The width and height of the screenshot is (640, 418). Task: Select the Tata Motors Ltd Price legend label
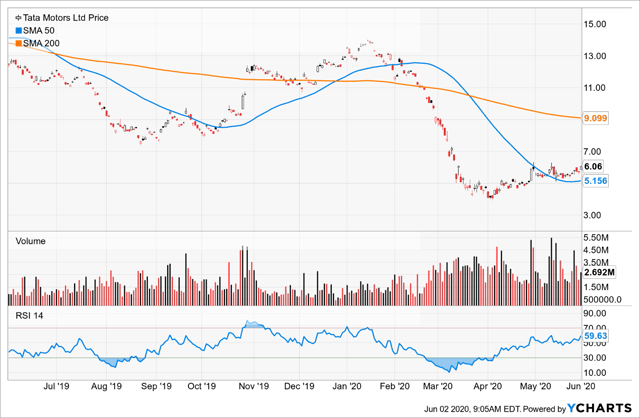[x=66, y=18]
